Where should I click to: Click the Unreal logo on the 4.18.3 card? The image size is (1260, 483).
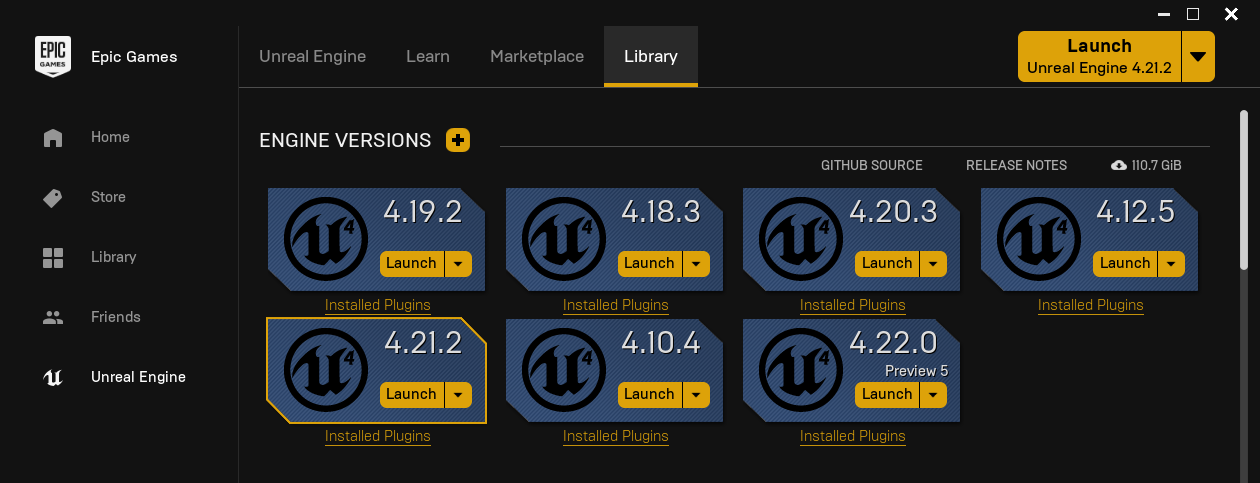tap(563, 239)
